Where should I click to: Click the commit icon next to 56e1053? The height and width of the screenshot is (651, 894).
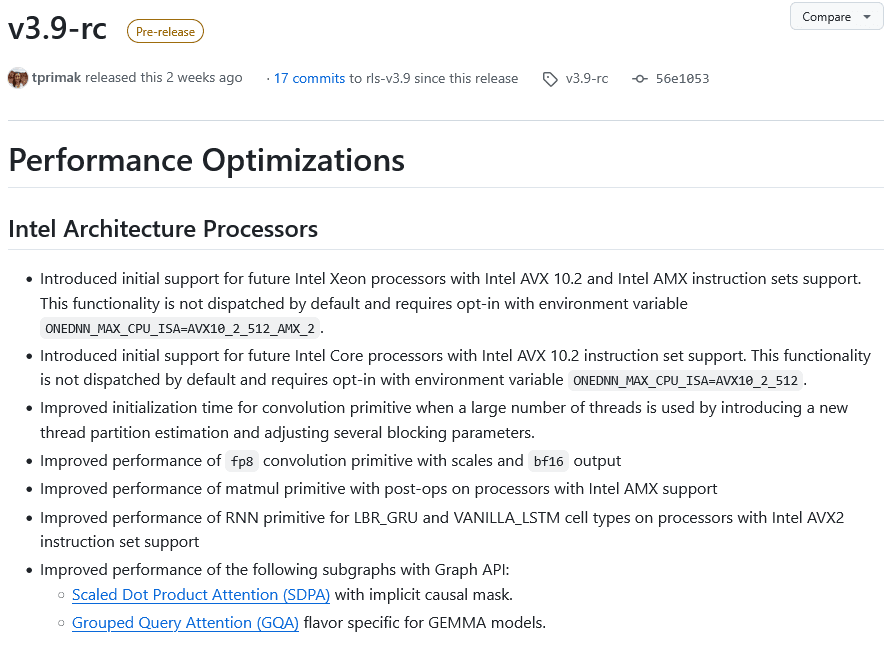(x=640, y=79)
